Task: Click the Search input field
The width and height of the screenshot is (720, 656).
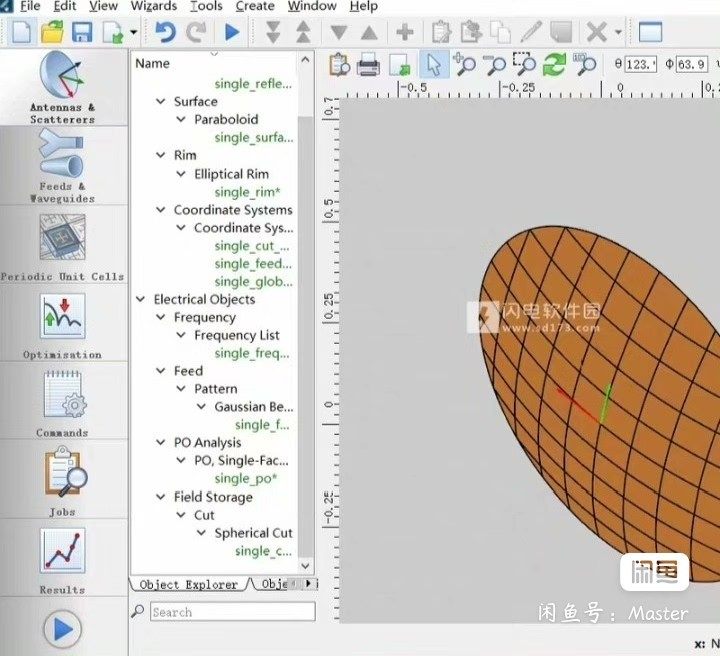Action: [x=232, y=612]
